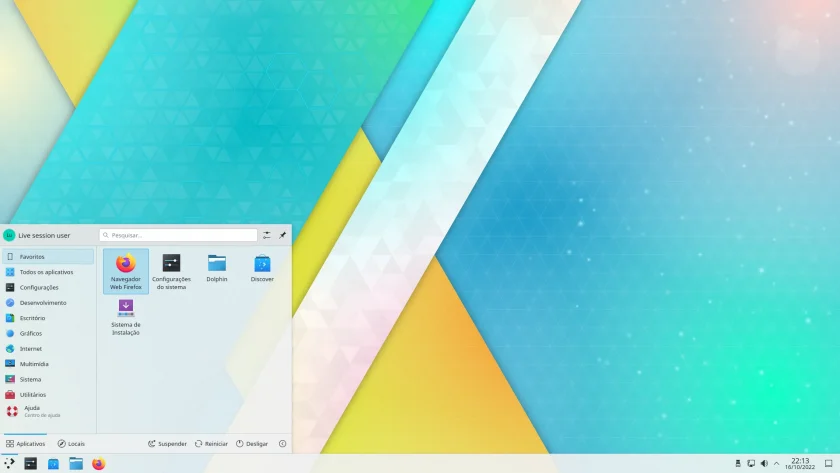Viewport: 840px width, 473px height.
Task: Click Live session user avatar
Action: 9,235
